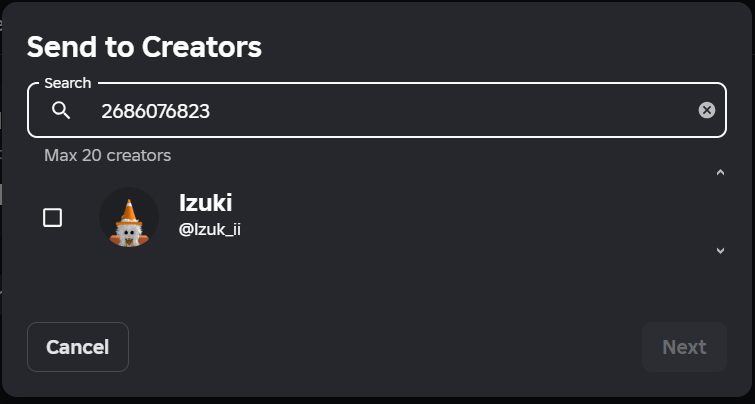
Task: Click Izuki's traffic cone avatar
Action: [129, 217]
